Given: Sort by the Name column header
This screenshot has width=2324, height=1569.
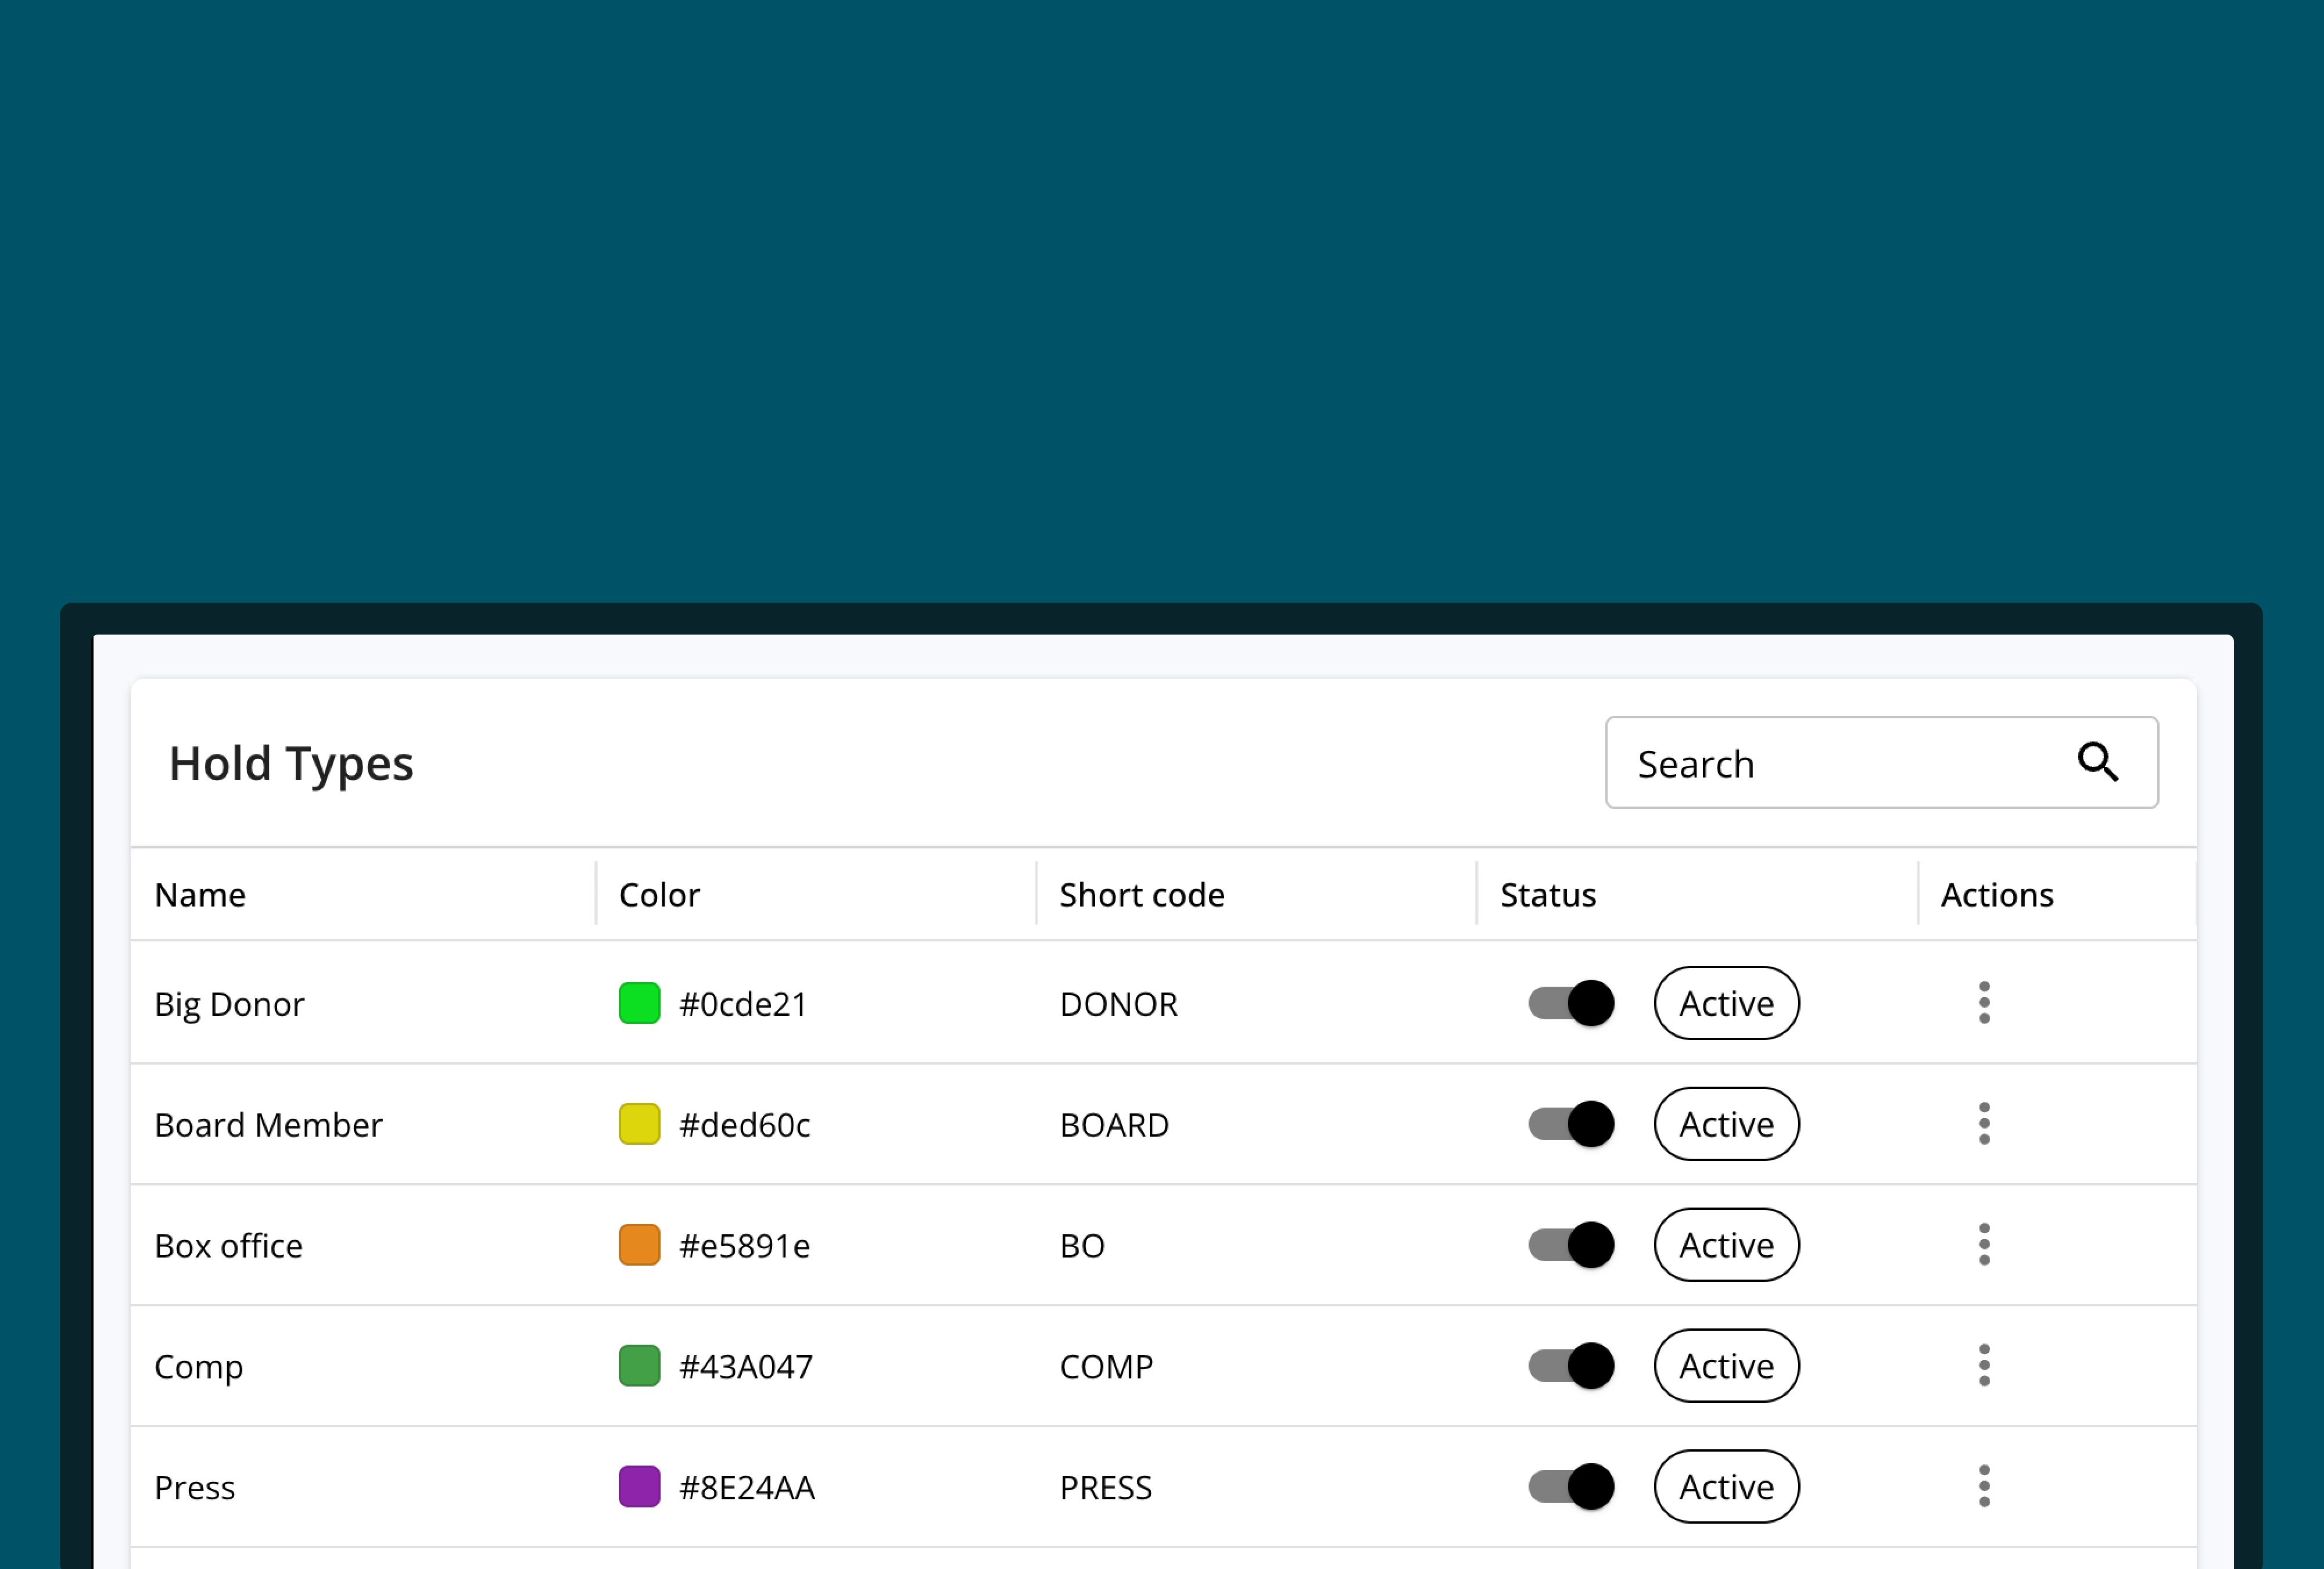Looking at the screenshot, I should (x=200, y=894).
